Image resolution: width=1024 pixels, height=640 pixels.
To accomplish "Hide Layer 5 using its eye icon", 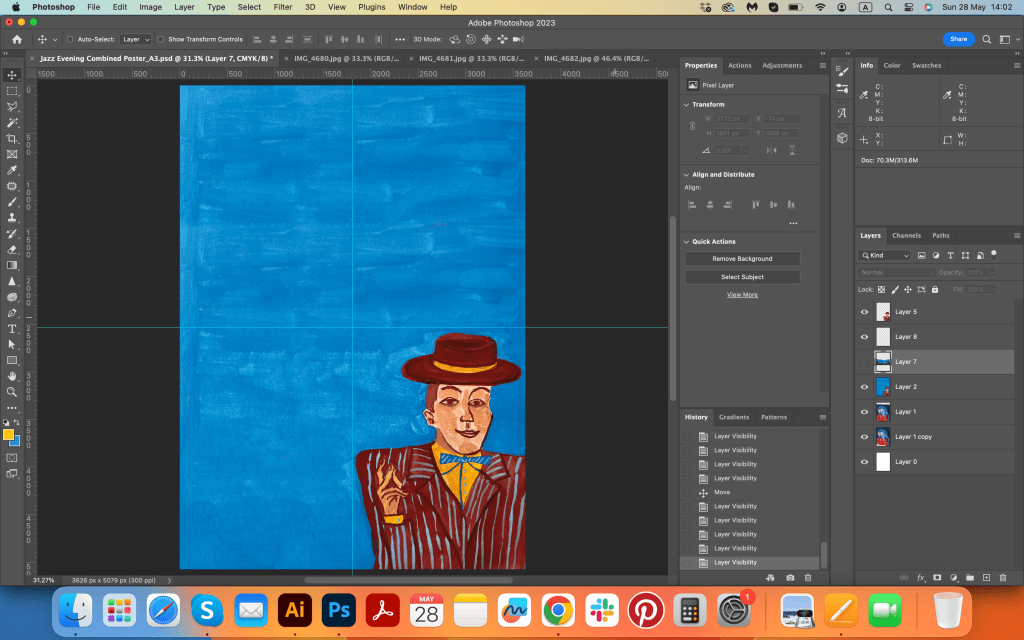I will (865, 312).
